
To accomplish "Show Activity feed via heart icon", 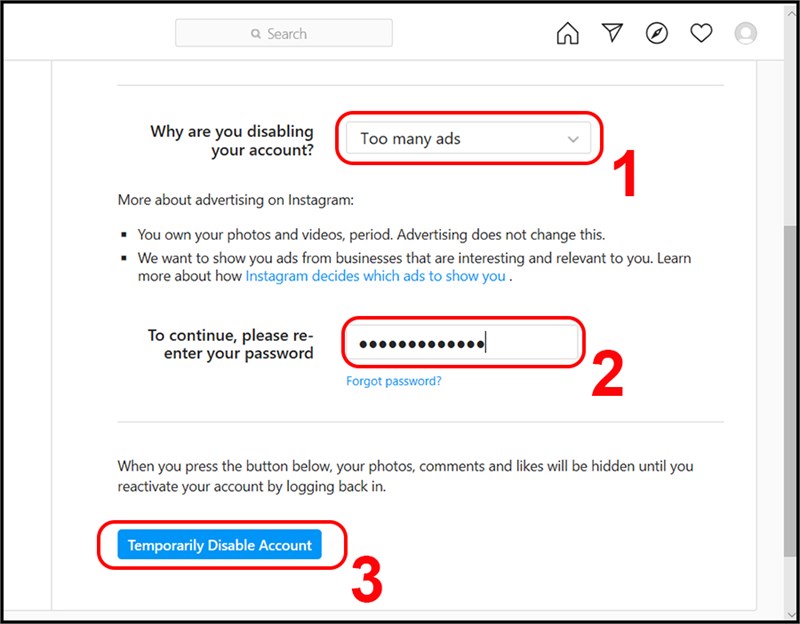I will (701, 34).
